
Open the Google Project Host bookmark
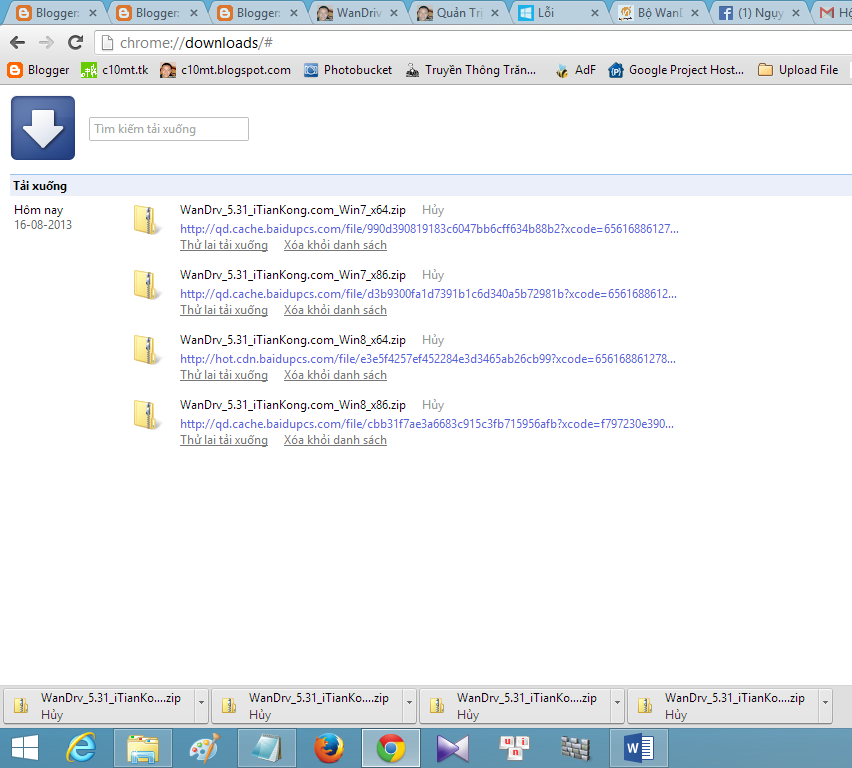[x=676, y=70]
